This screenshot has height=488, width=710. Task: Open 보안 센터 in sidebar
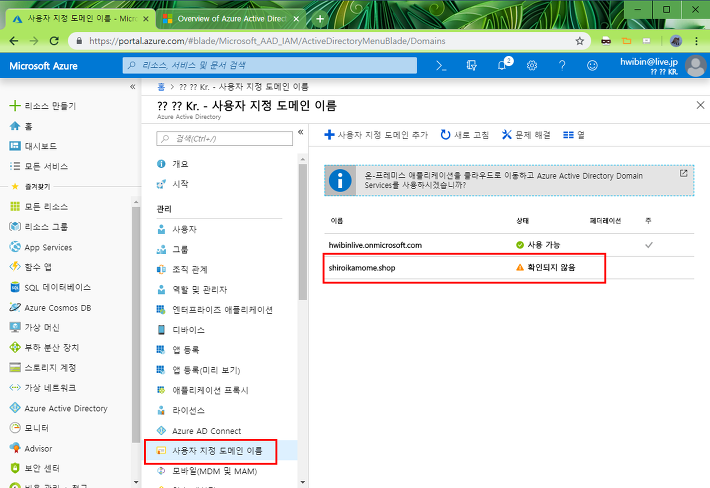point(35,468)
